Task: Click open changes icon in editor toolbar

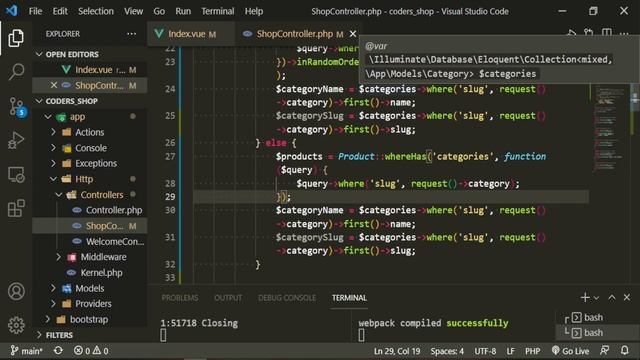Action: 589,33
